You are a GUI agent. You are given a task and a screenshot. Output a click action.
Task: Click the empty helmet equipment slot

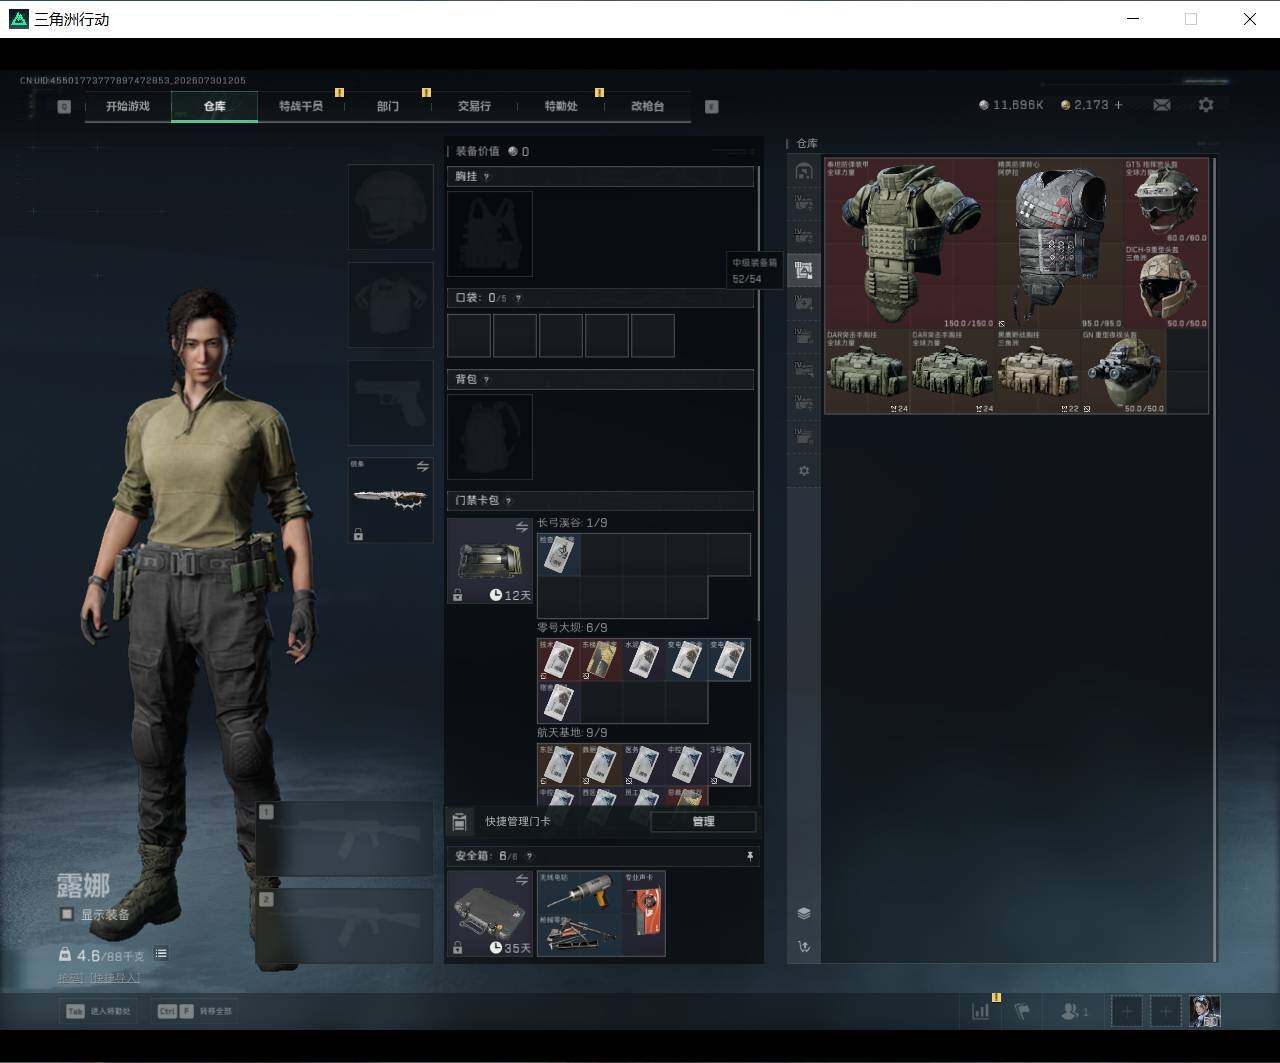pyautogui.click(x=391, y=207)
